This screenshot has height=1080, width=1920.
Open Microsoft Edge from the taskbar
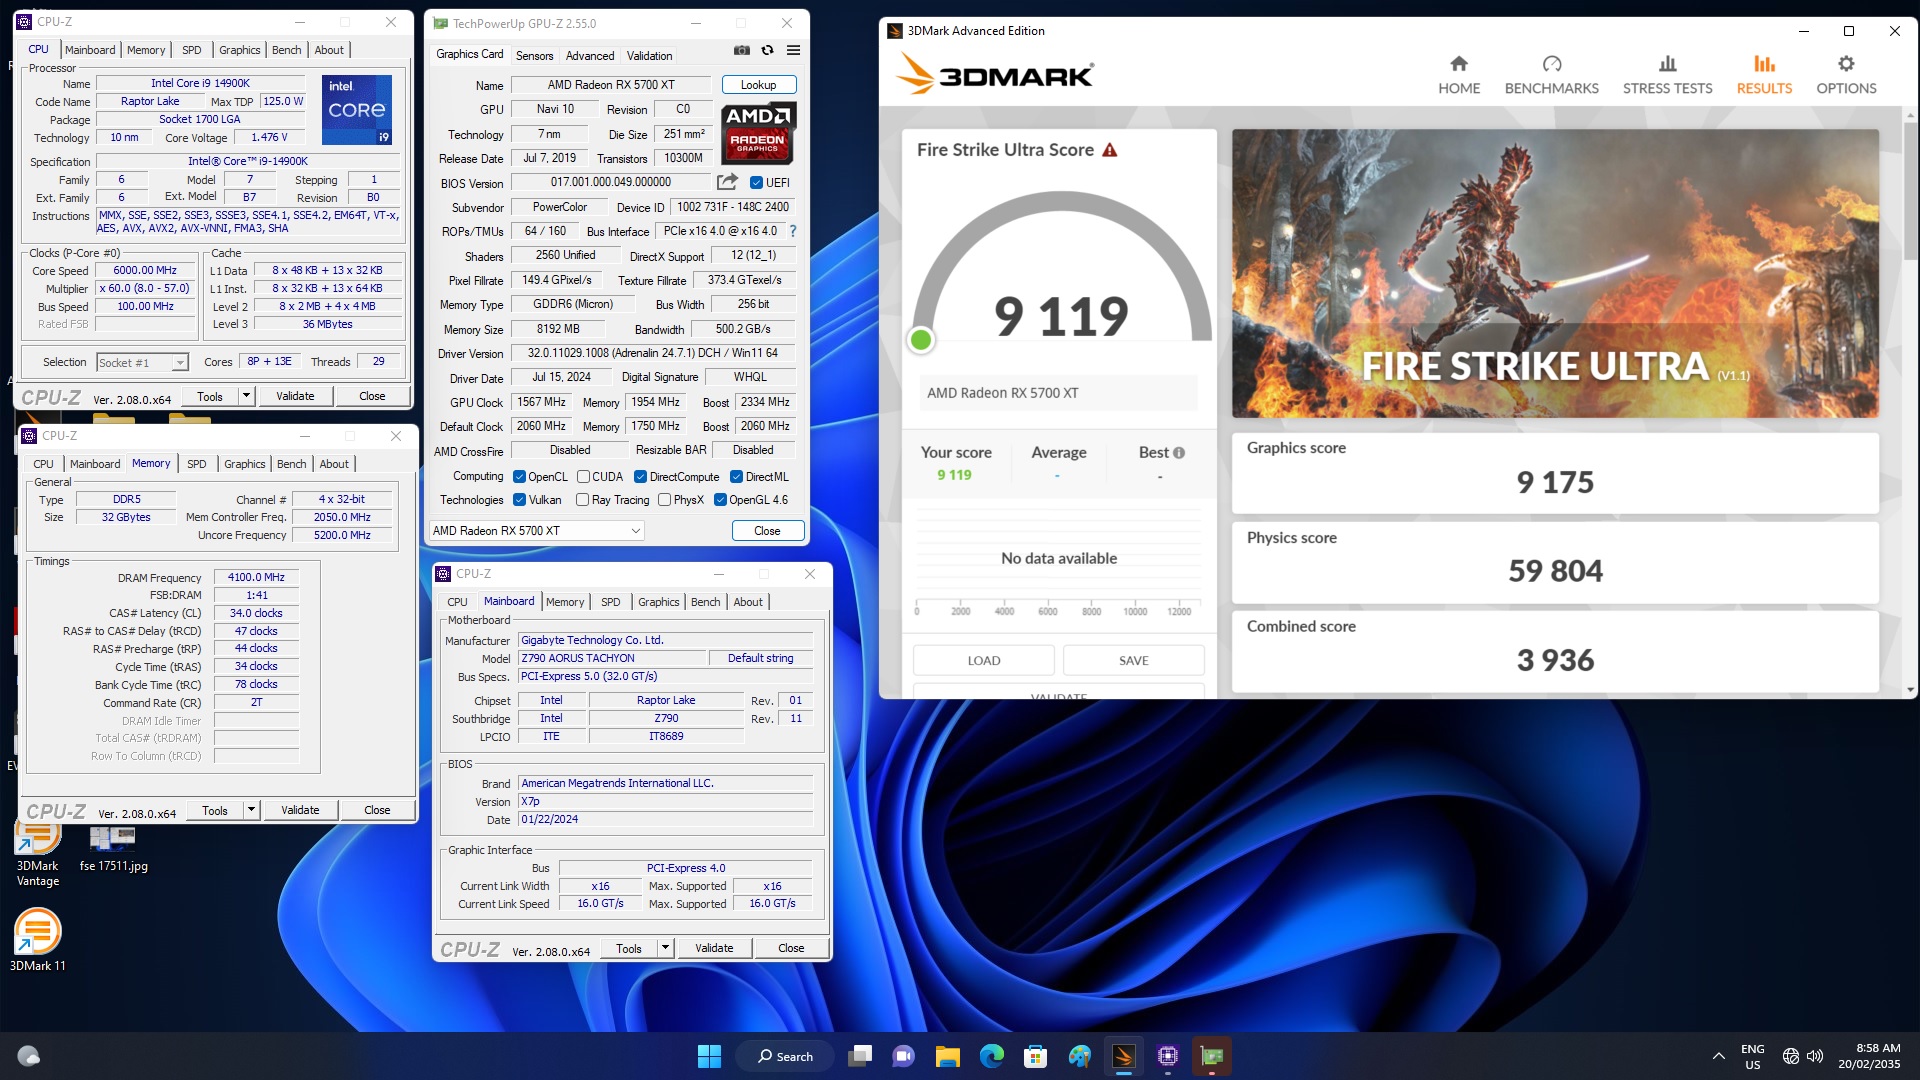click(x=991, y=1056)
